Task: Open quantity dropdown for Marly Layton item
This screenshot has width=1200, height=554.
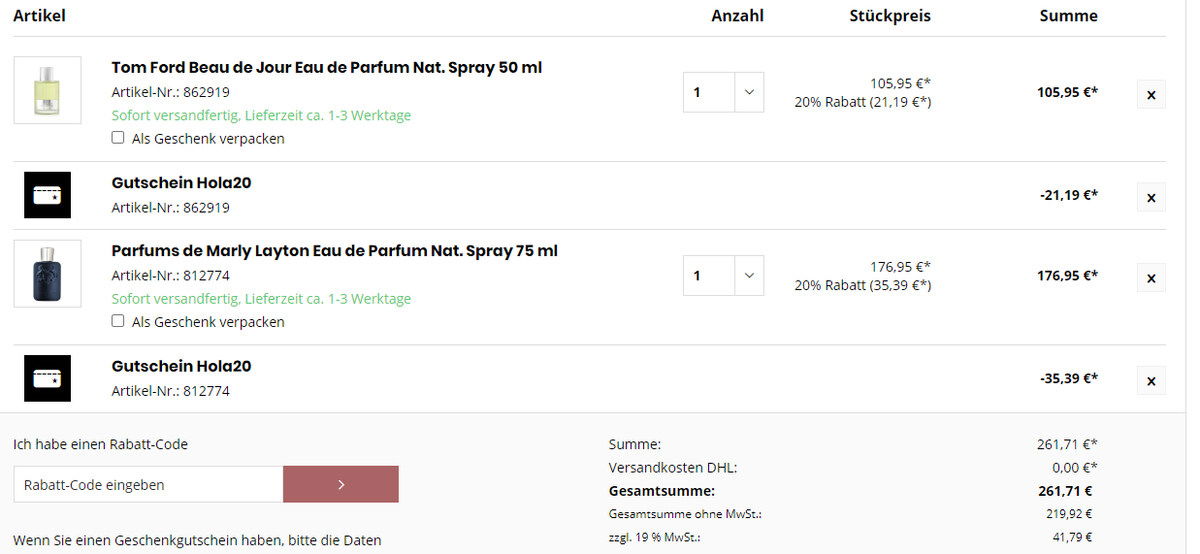Action: coord(723,275)
